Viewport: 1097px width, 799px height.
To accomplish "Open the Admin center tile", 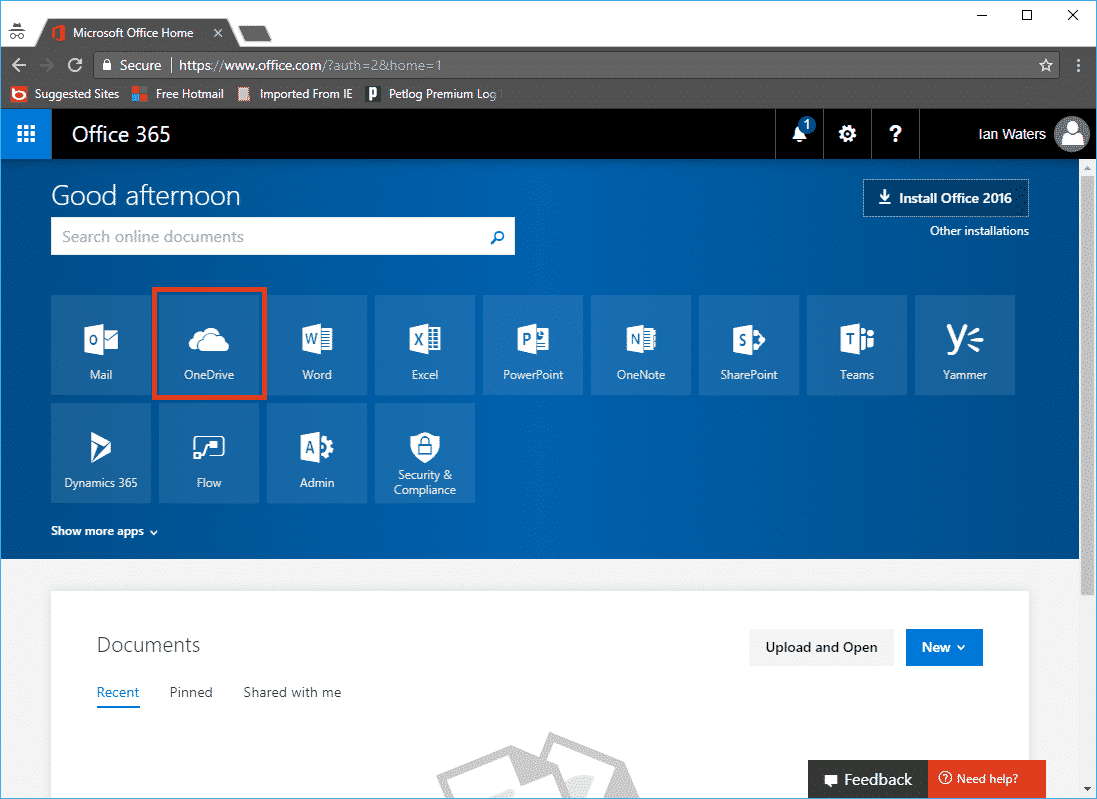I will (x=317, y=453).
